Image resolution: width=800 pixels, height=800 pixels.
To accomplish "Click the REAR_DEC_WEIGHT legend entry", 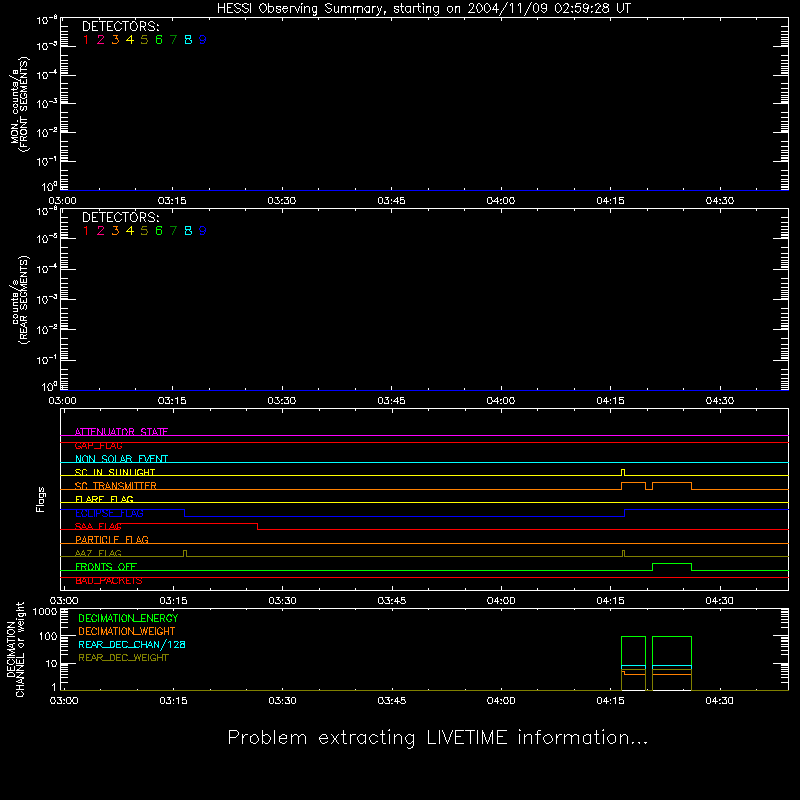I will click(123, 658).
